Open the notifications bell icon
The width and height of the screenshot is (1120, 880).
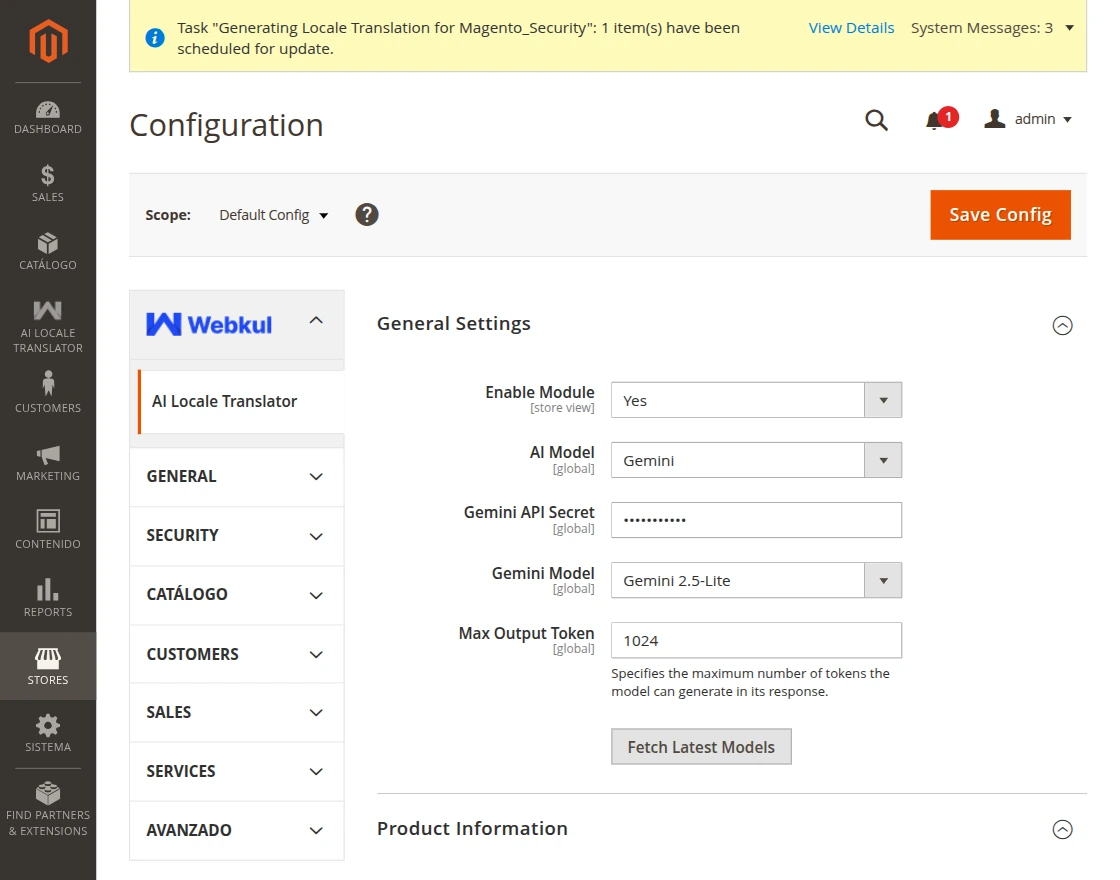934,120
